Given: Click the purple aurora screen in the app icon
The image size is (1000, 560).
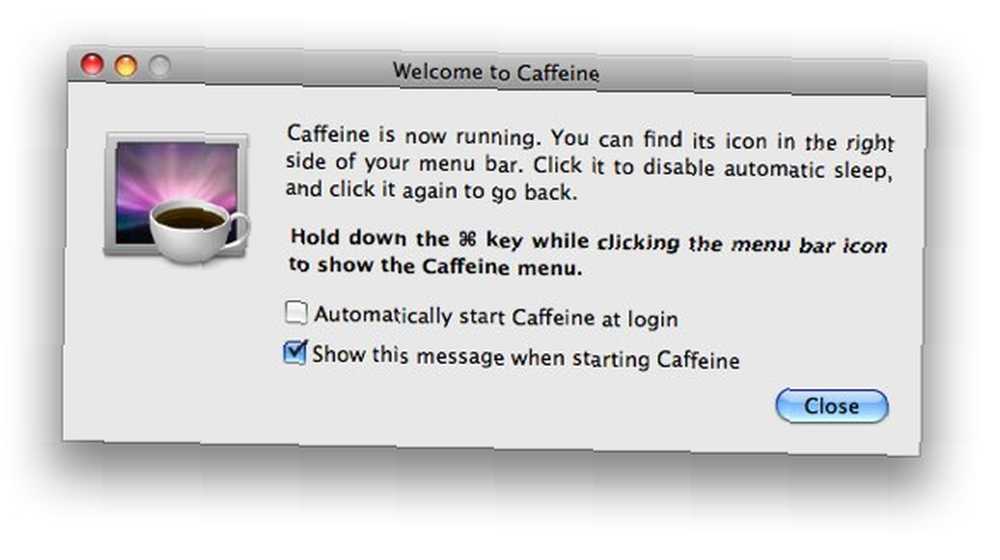Looking at the screenshot, I should (x=177, y=175).
